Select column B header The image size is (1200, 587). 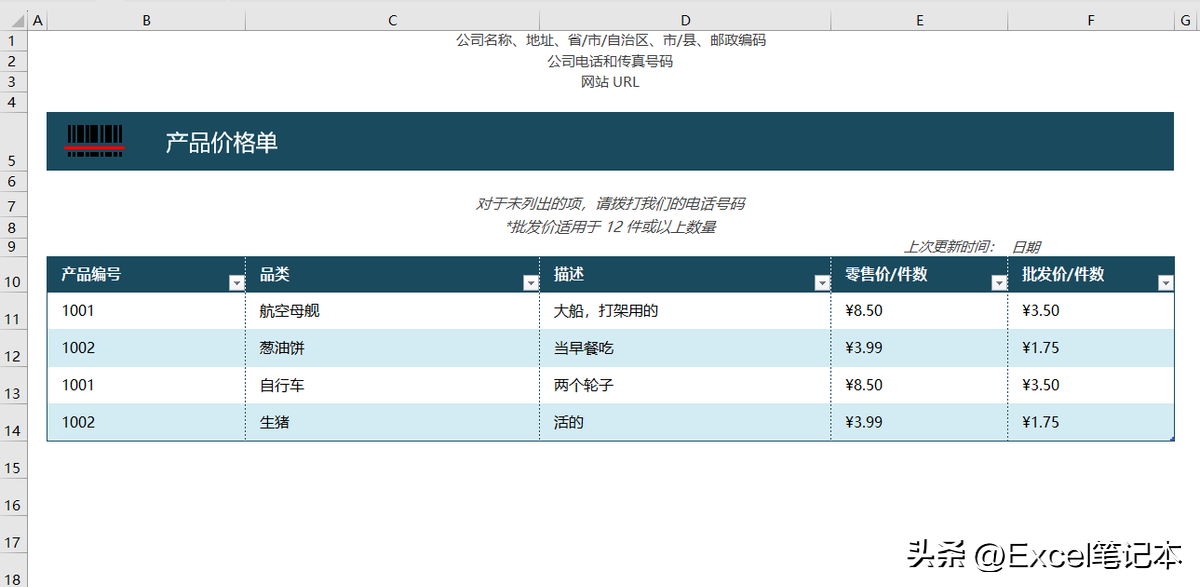point(146,20)
